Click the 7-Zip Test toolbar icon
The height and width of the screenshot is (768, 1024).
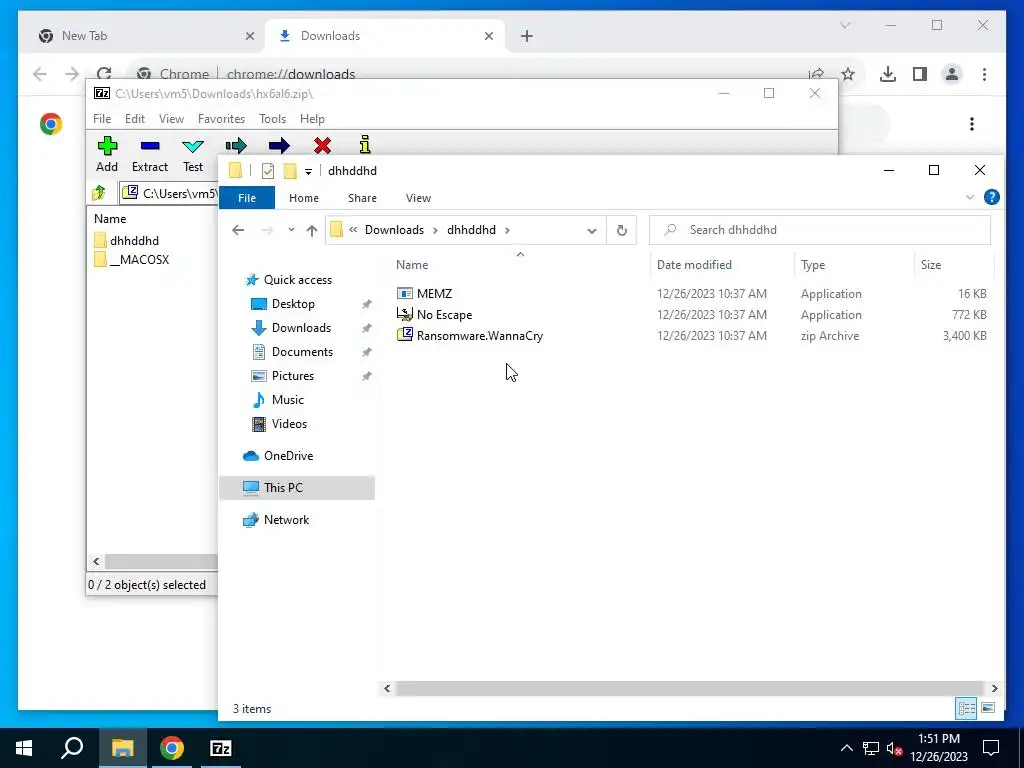coord(193,146)
